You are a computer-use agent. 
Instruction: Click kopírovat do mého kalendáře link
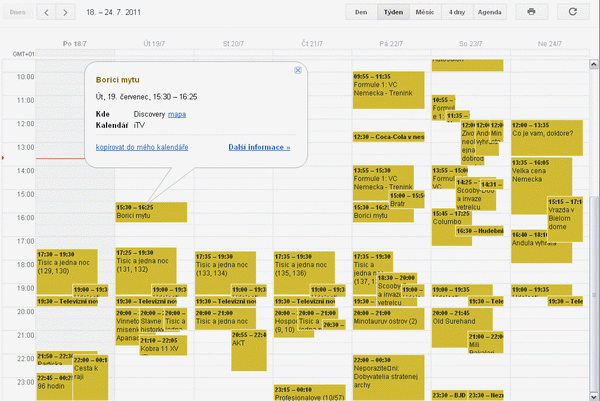coord(142,147)
